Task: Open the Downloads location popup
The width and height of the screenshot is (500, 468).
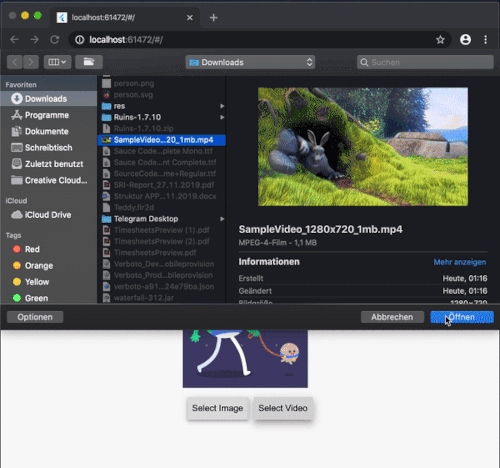Action: click(250, 62)
